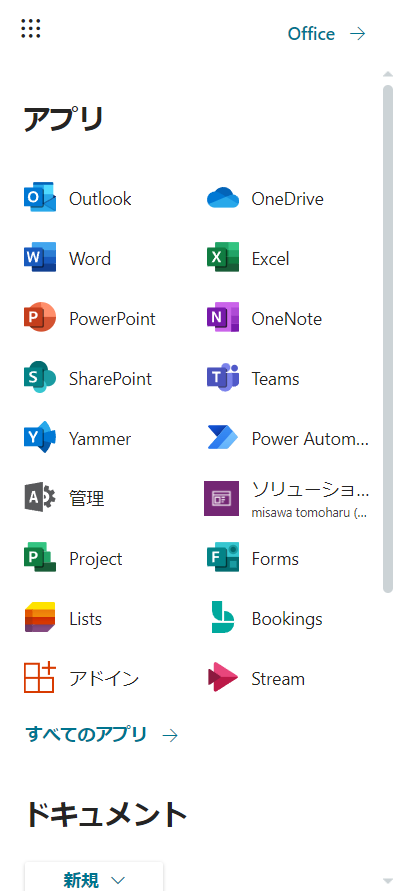The image size is (398, 891).
Task: Launch Excel via its green icon
Action: (x=223, y=258)
